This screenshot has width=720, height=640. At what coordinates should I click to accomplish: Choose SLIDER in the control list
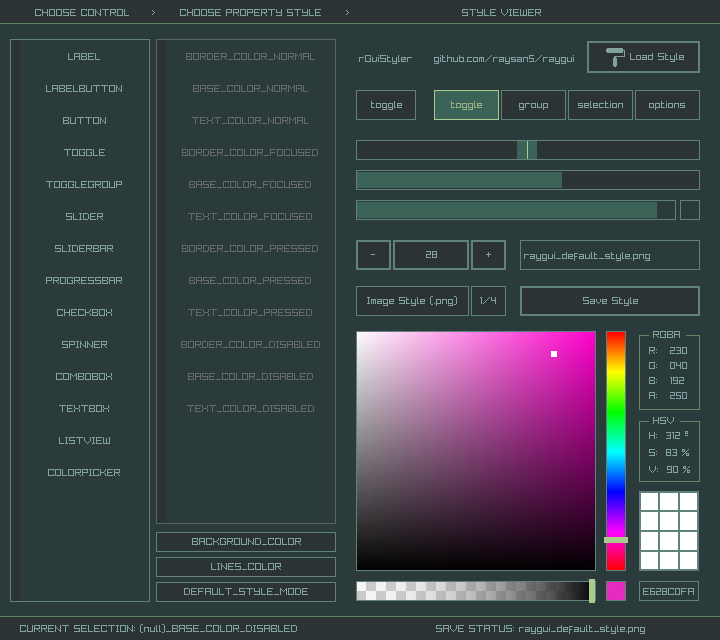[85, 217]
